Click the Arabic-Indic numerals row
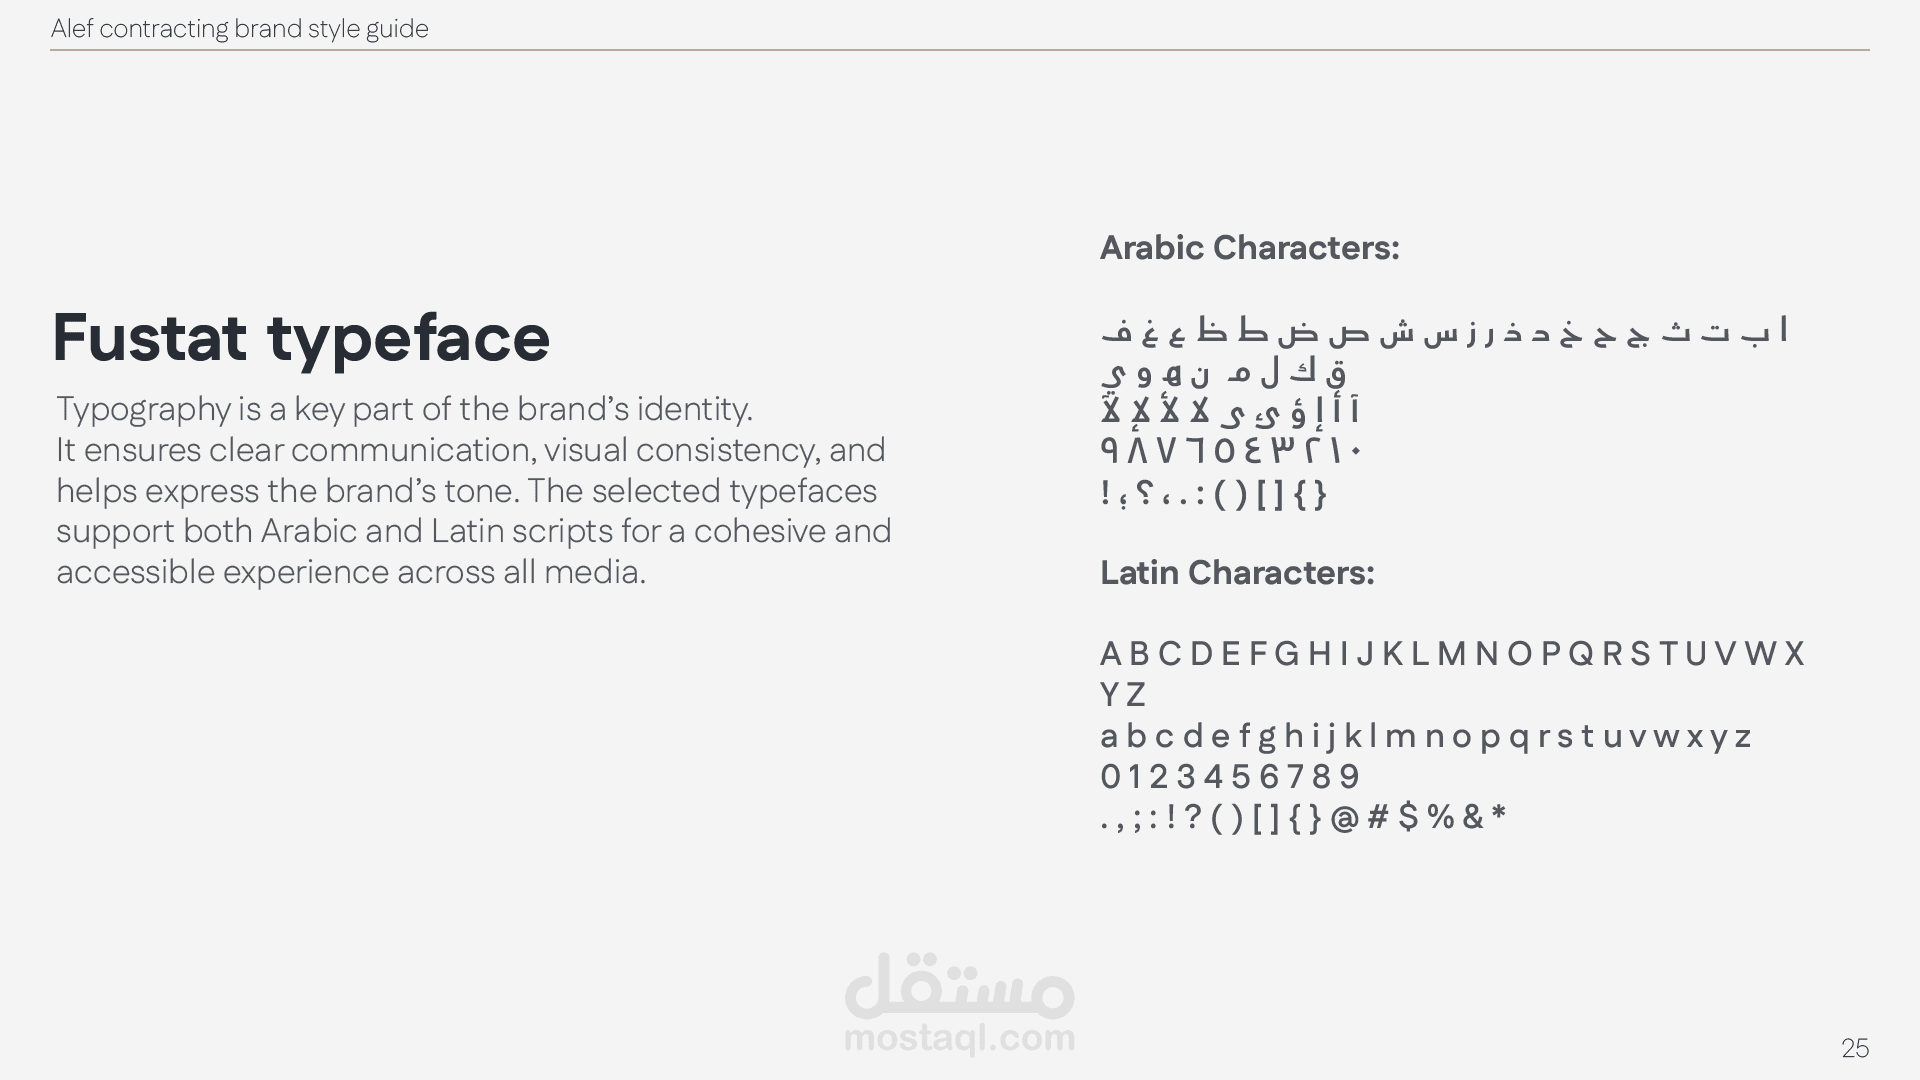The image size is (1920, 1080). tap(1231, 452)
